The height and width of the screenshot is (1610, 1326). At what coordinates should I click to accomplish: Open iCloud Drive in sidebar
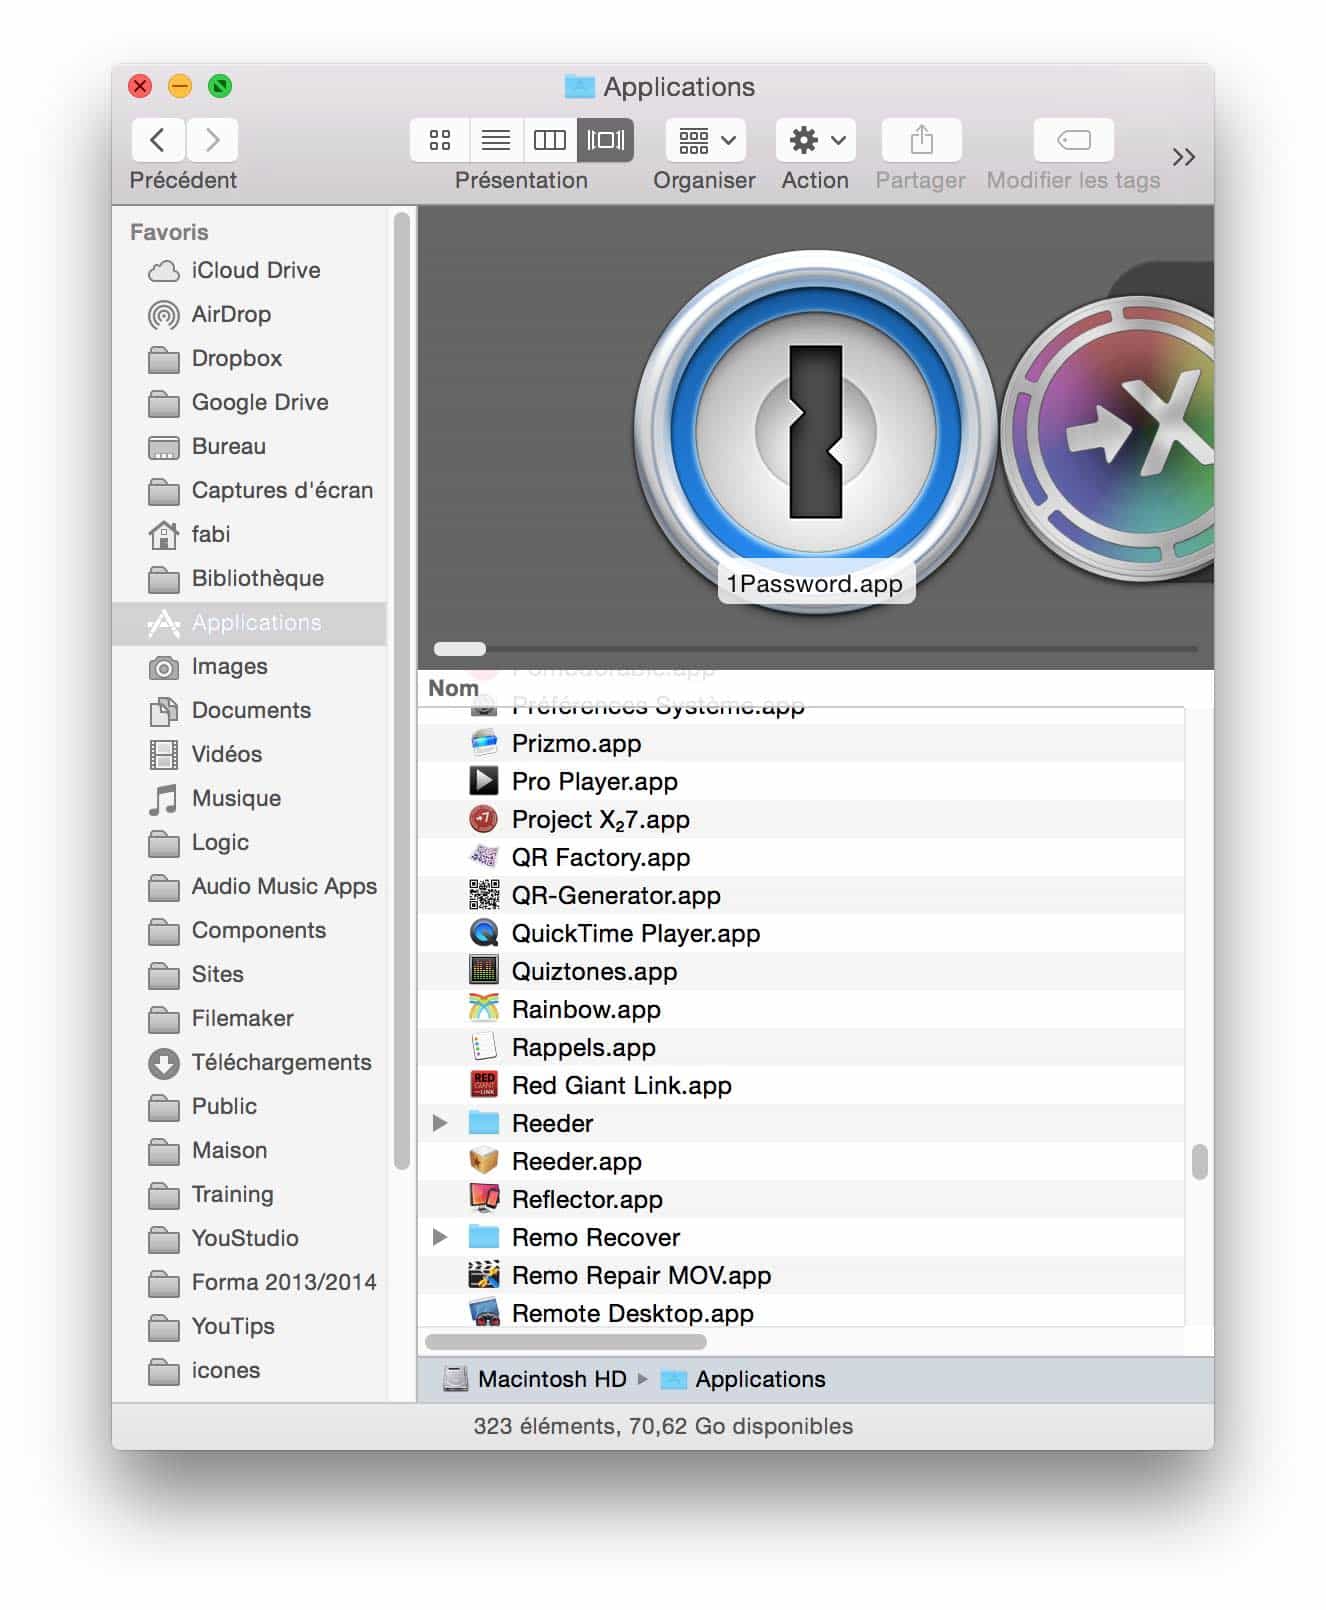pos(250,270)
